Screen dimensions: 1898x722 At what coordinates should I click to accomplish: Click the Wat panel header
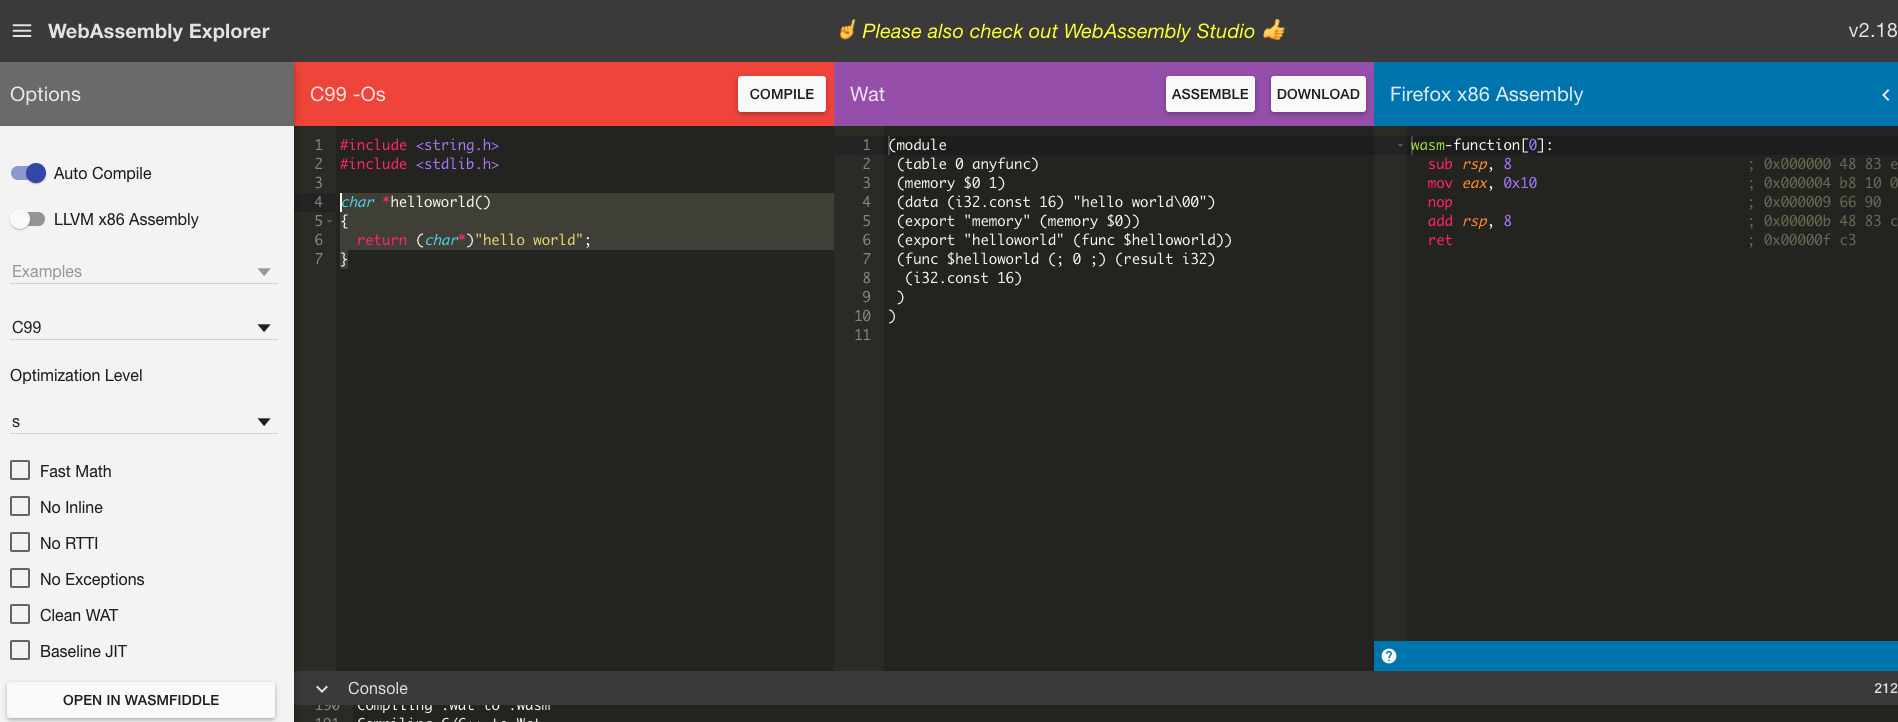867,94
